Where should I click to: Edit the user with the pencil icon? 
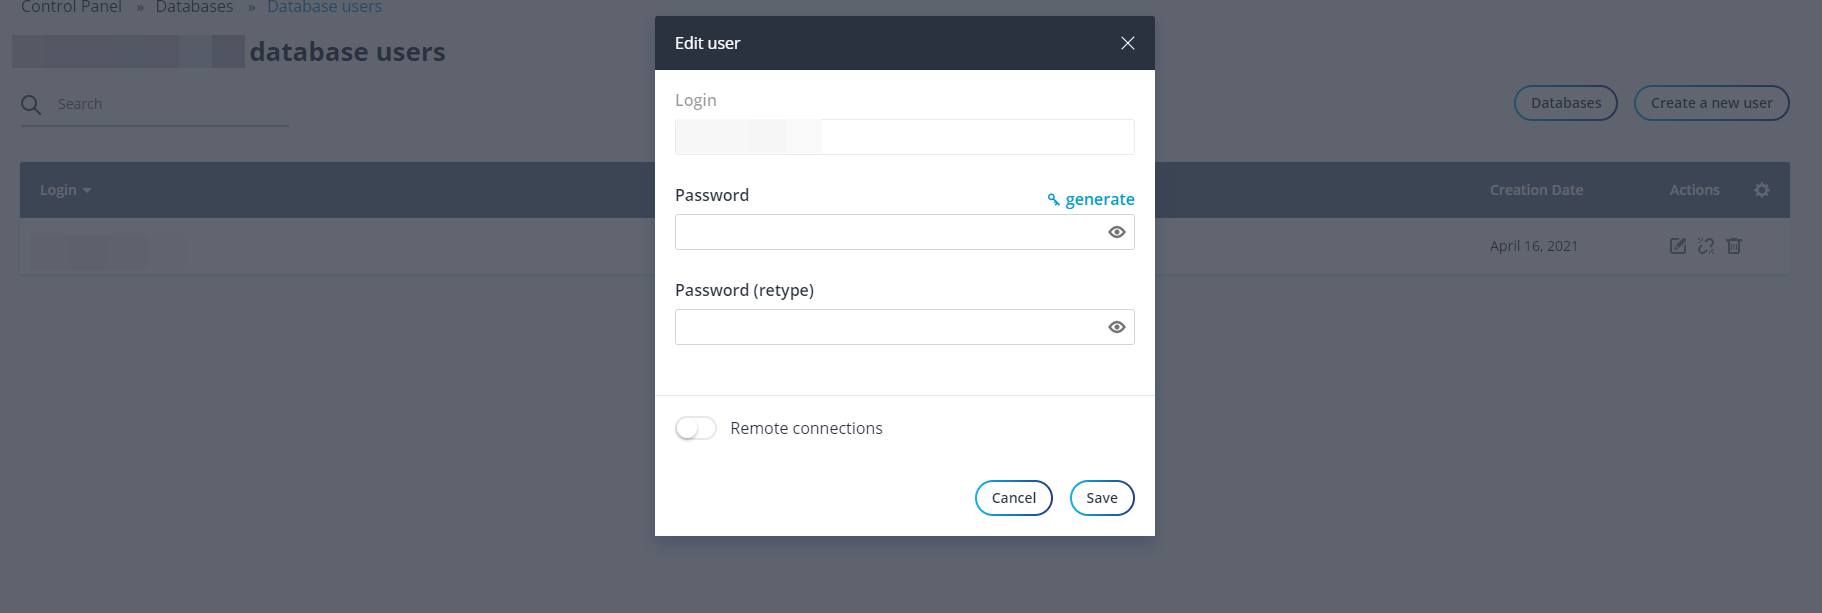point(1678,246)
